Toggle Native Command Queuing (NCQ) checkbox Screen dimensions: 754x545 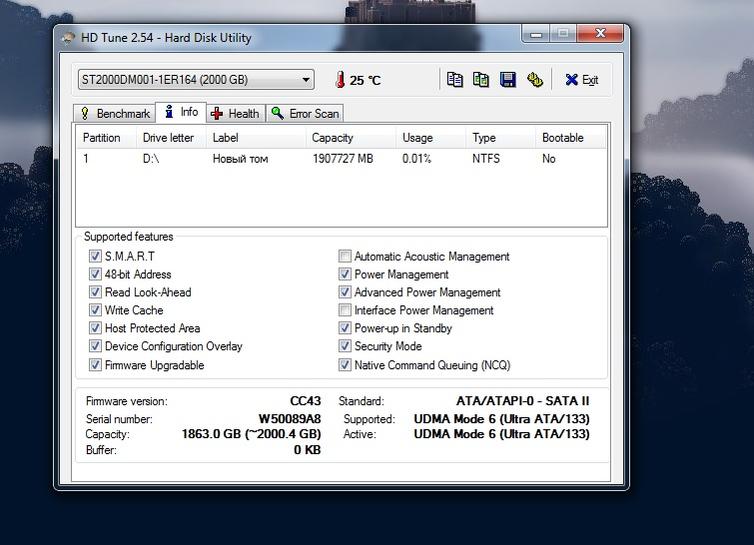(345, 365)
